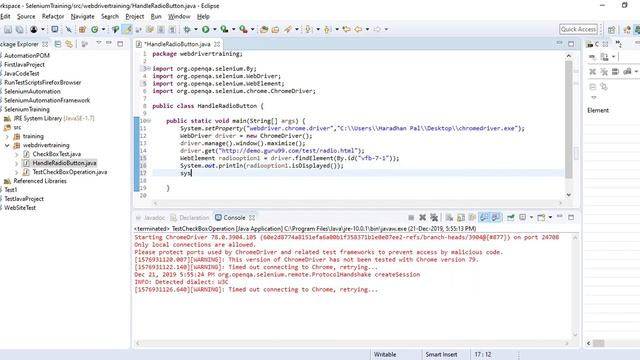Click the External Tools run icon

[243, 29]
